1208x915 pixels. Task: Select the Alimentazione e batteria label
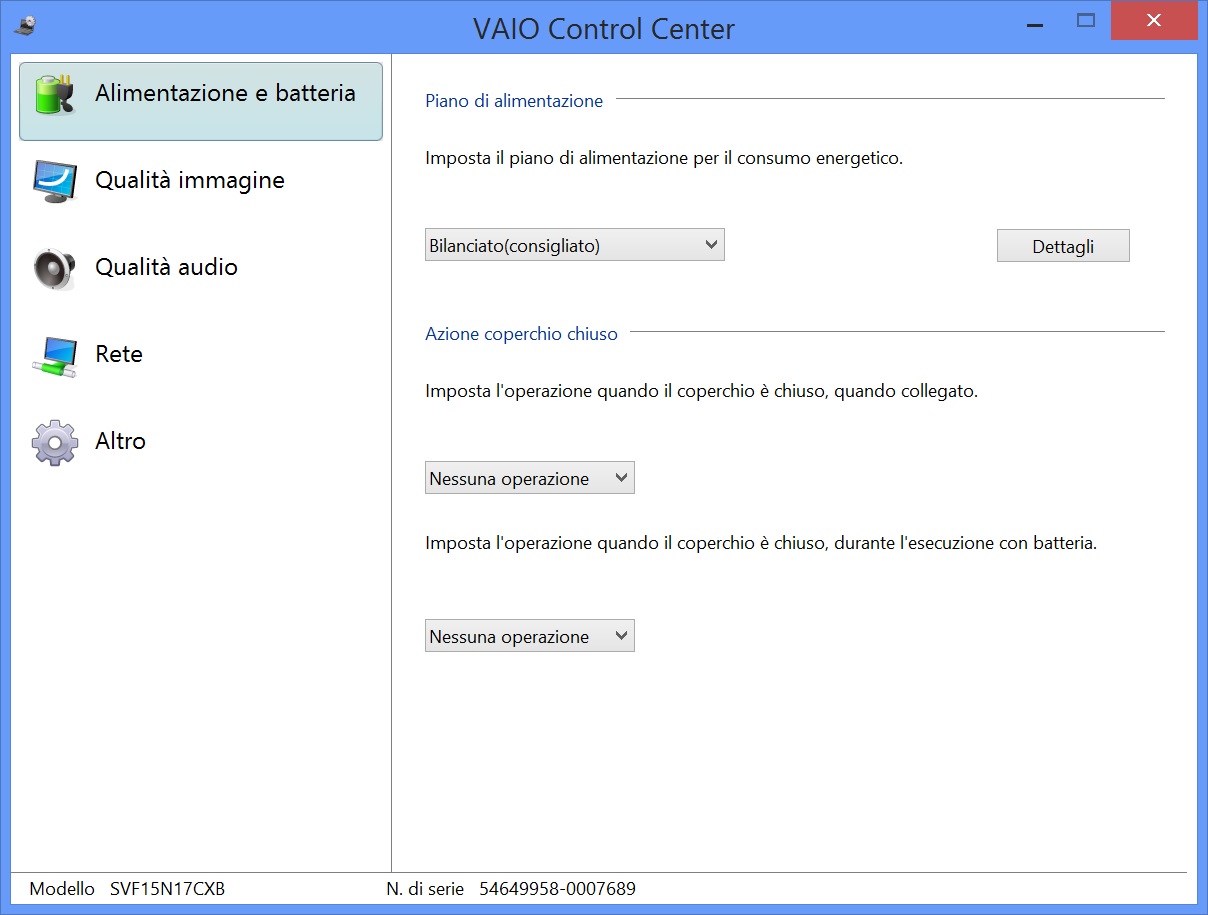225,93
